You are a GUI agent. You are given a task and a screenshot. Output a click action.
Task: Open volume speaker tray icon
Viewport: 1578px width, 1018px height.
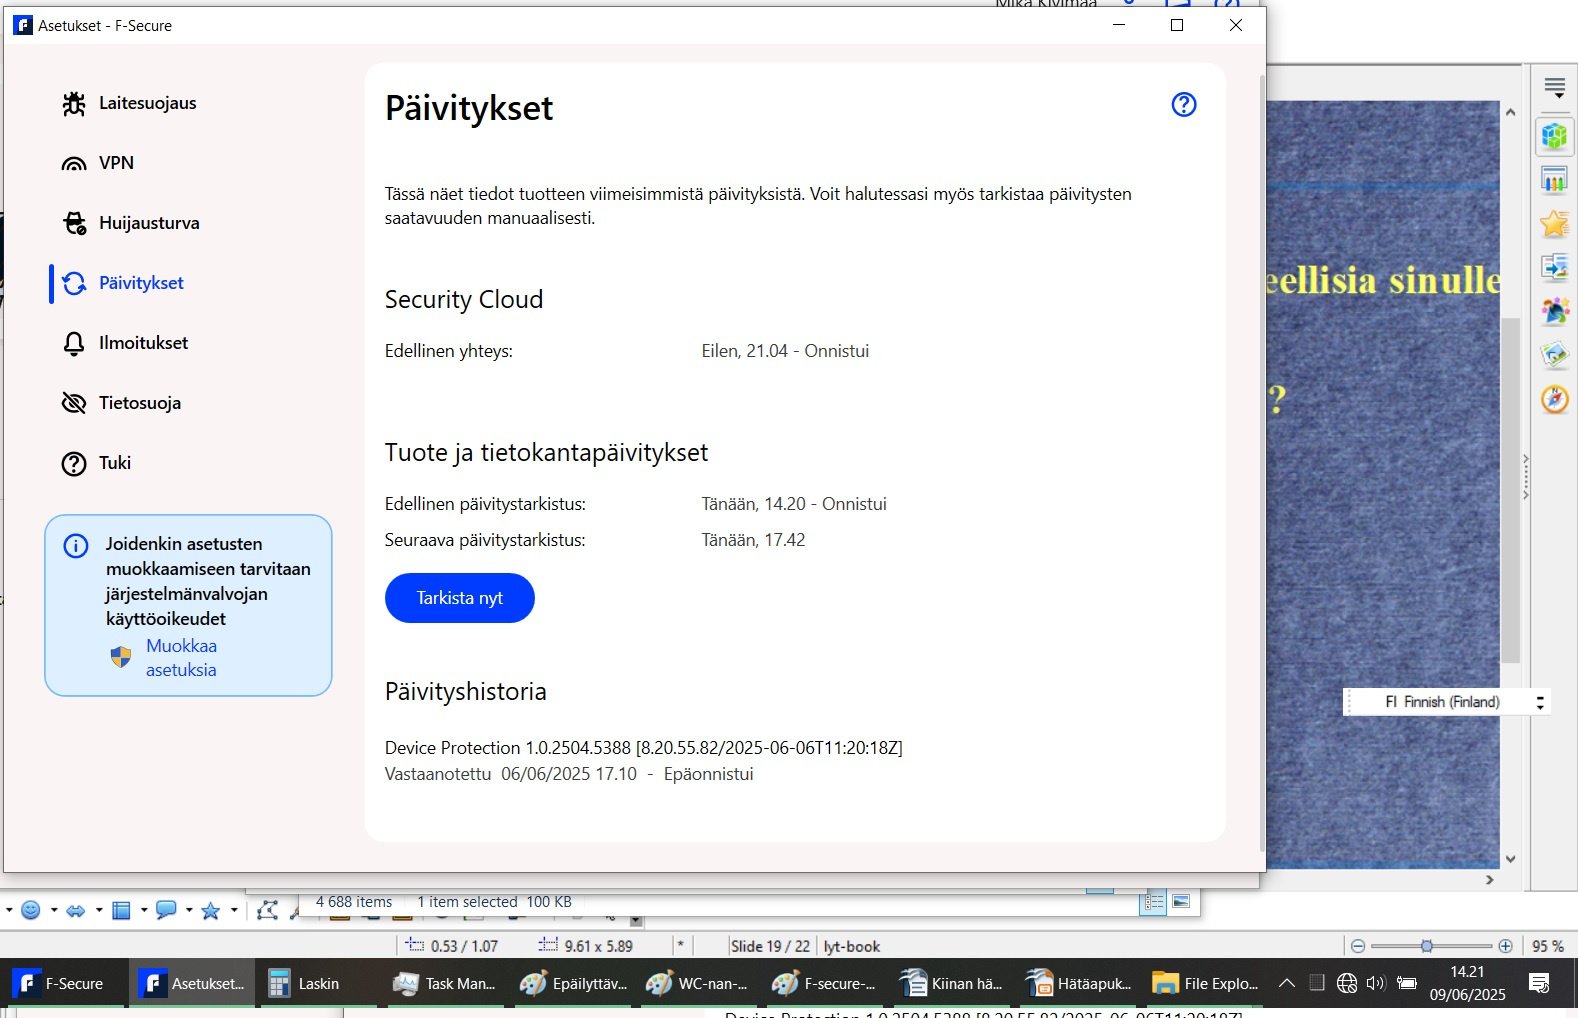tap(1376, 983)
